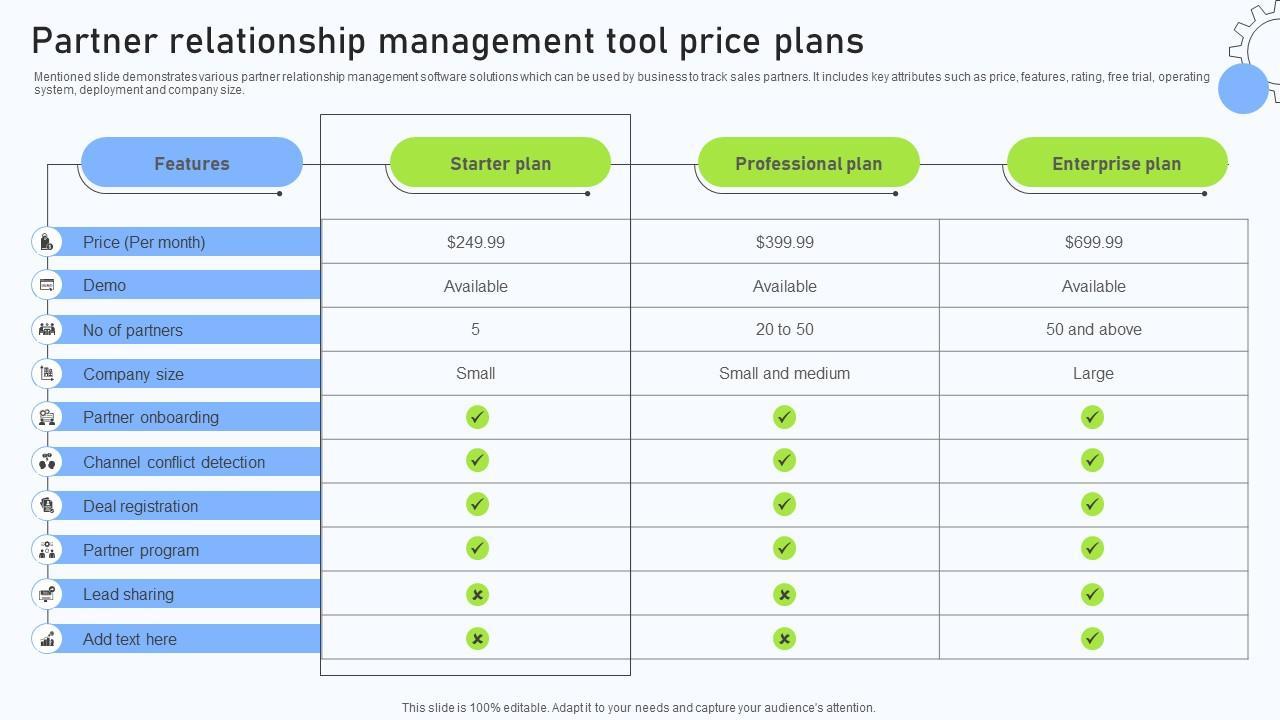Select the Starter plan header

pyautogui.click(x=500, y=163)
